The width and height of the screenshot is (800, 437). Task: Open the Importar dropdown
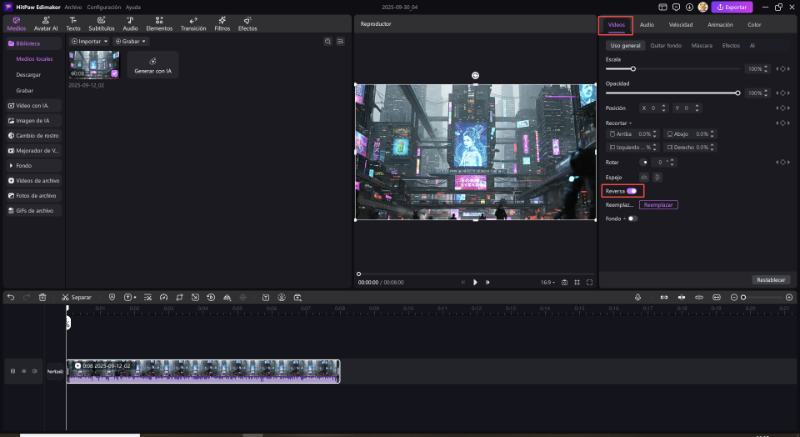point(90,41)
